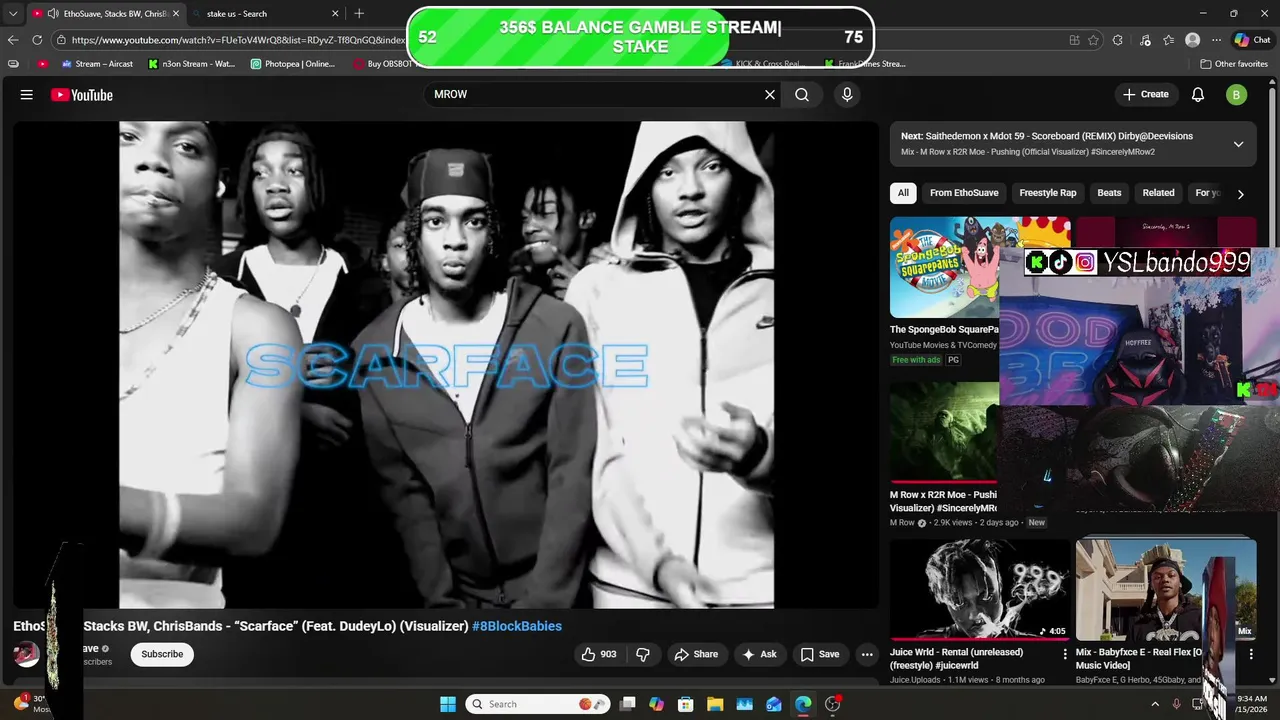This screenshot has height=720, width=1280.
Task: Go back in the browser
Action: 13,40
